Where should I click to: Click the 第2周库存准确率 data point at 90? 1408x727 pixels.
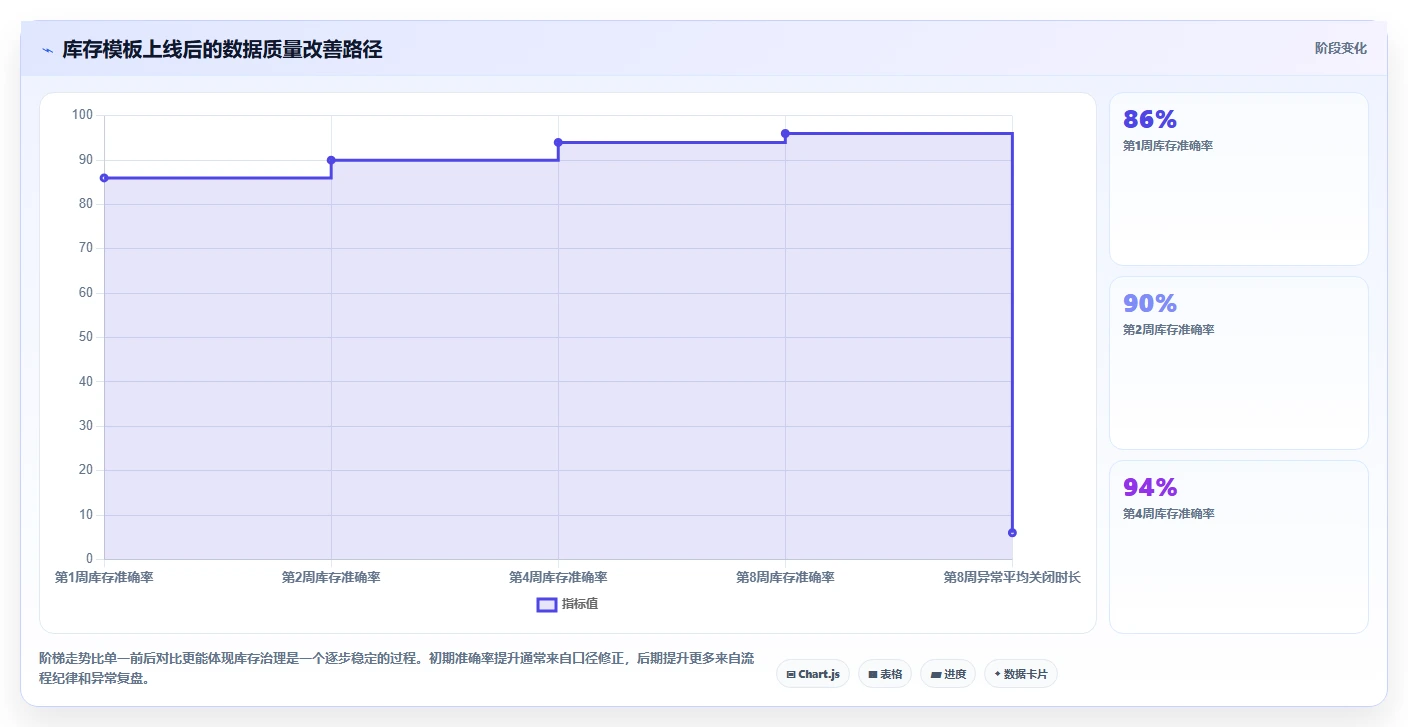pos(331,160)
